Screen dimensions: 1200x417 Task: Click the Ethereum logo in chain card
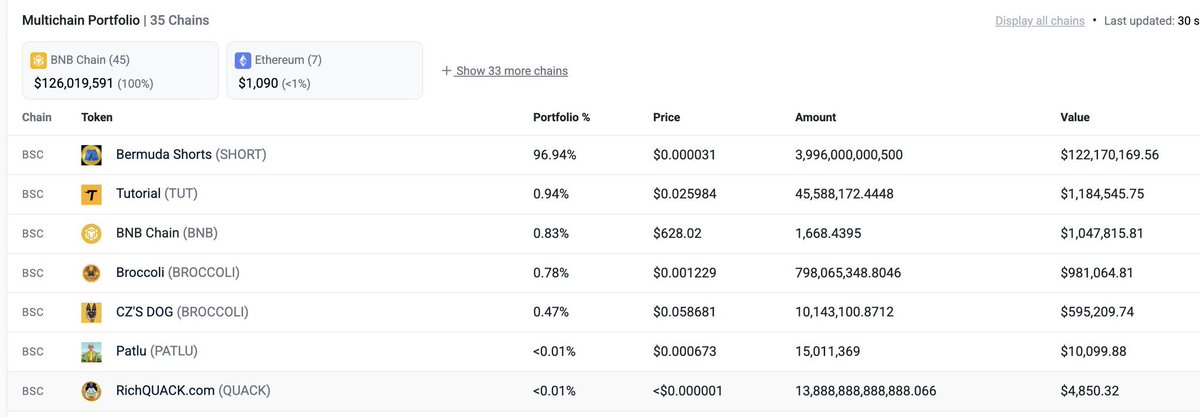click(243, 60)
